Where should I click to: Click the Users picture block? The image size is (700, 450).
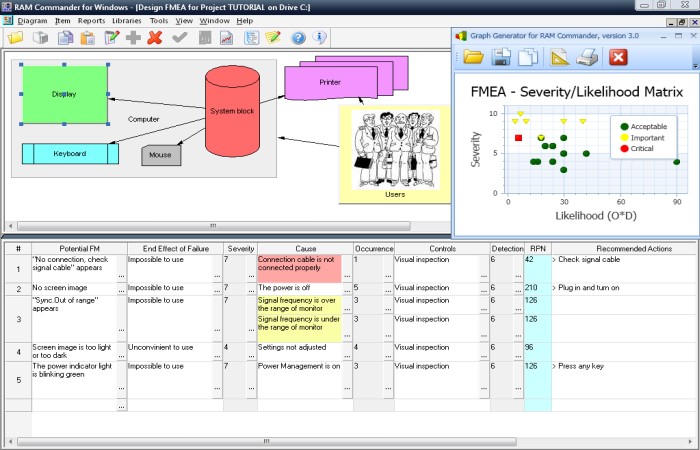pyautogui.click(x=395, y=154)
